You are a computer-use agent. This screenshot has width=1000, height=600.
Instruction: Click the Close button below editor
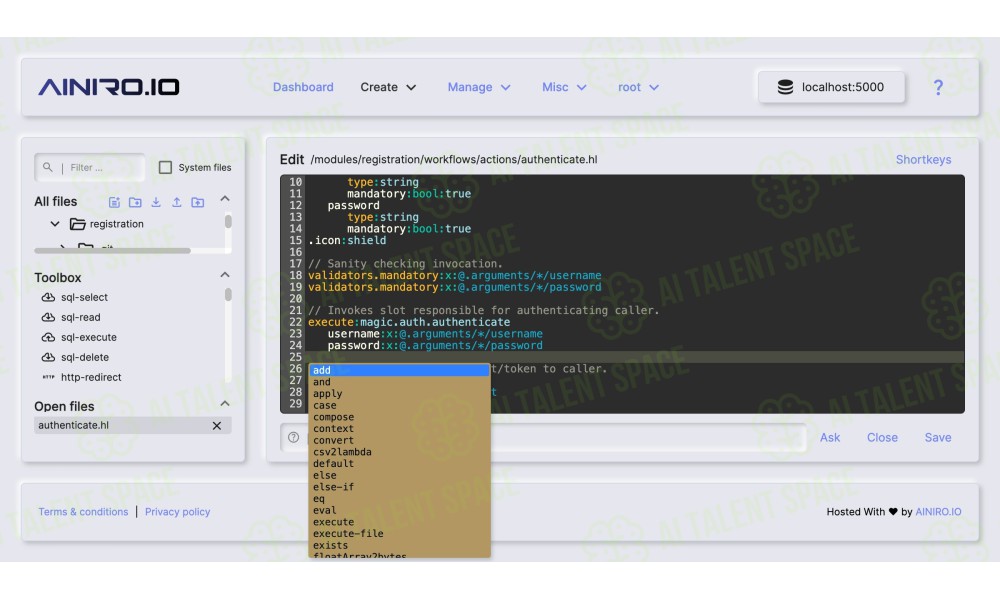(x=882, y=437)
